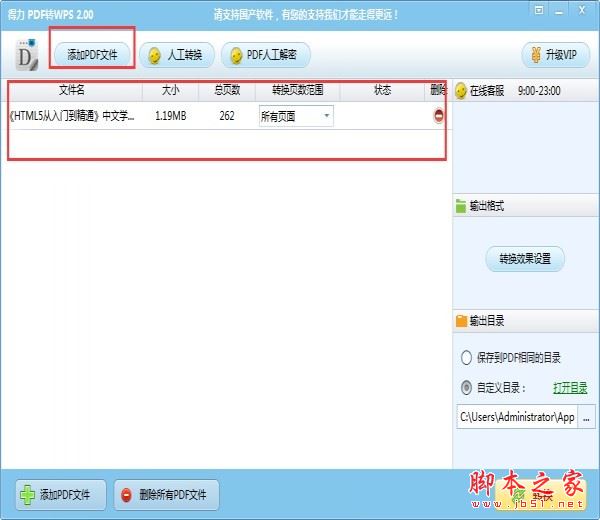Browse output folder with the ... button
600x520 pixels.
point(586,417)
